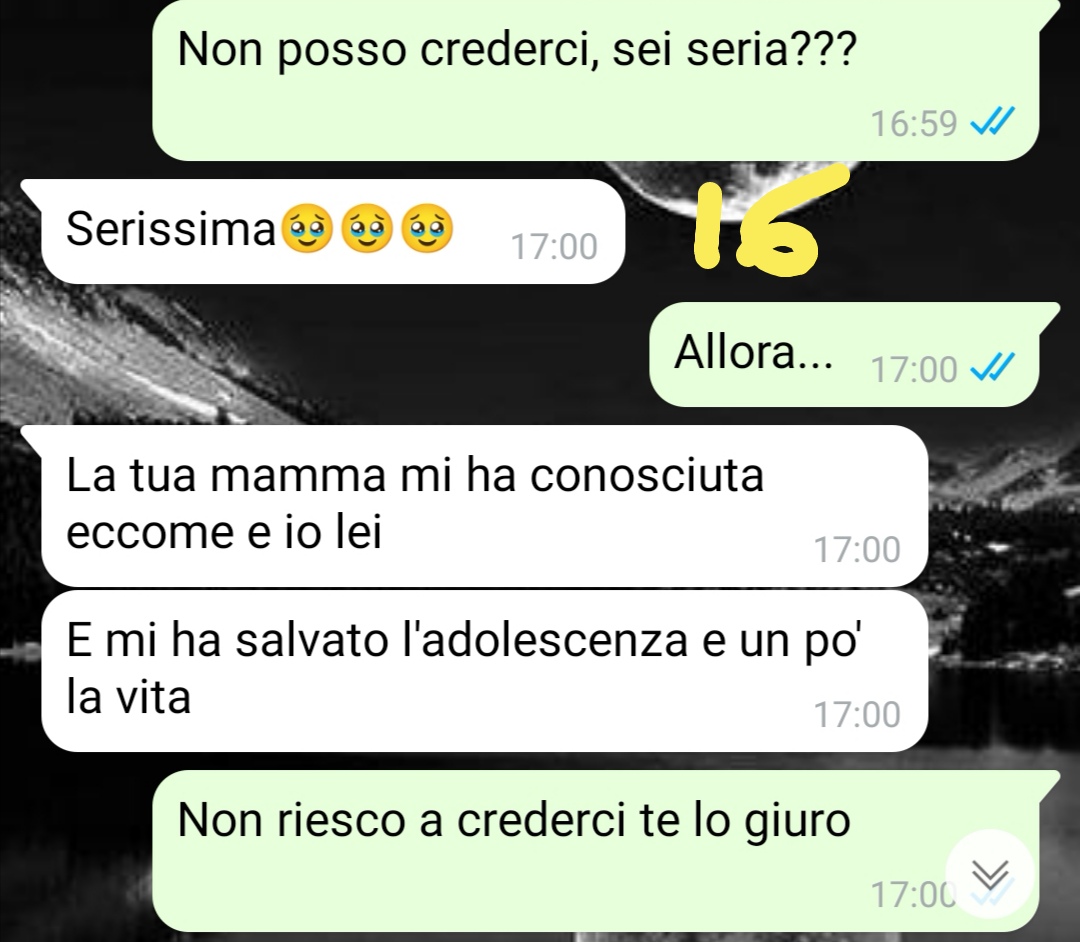Tap the 16:59 timestamp on first message
The height and width of the screenshot is (942, 1080).
point(913,124)
